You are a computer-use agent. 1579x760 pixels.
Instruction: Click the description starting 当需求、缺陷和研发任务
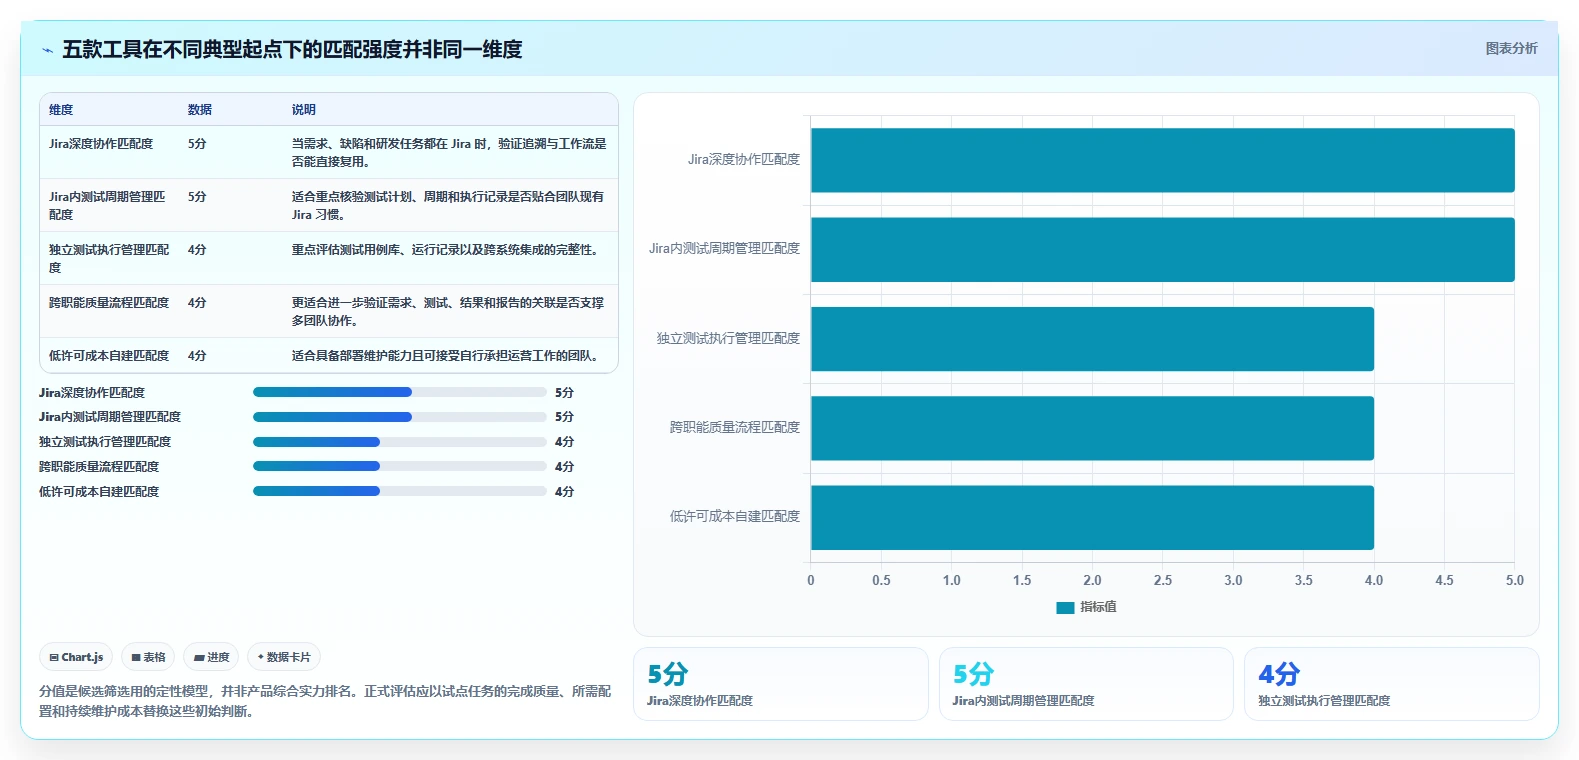[x=449, y=153]
